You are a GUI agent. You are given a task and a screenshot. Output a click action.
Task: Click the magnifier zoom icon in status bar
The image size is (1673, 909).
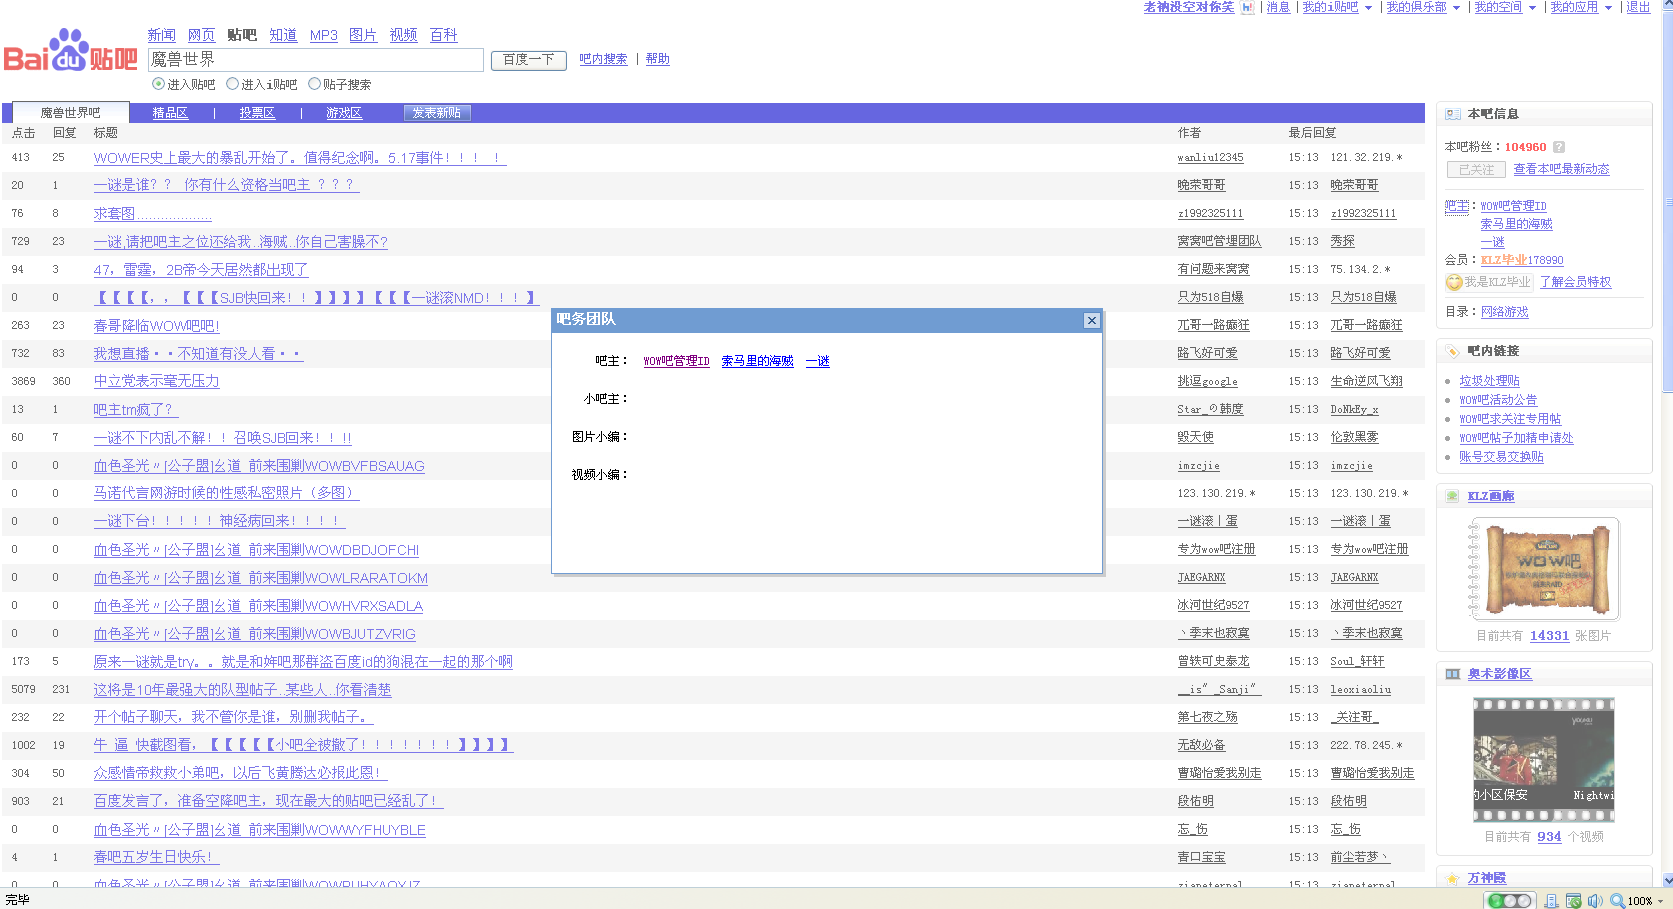[1617, 901]
